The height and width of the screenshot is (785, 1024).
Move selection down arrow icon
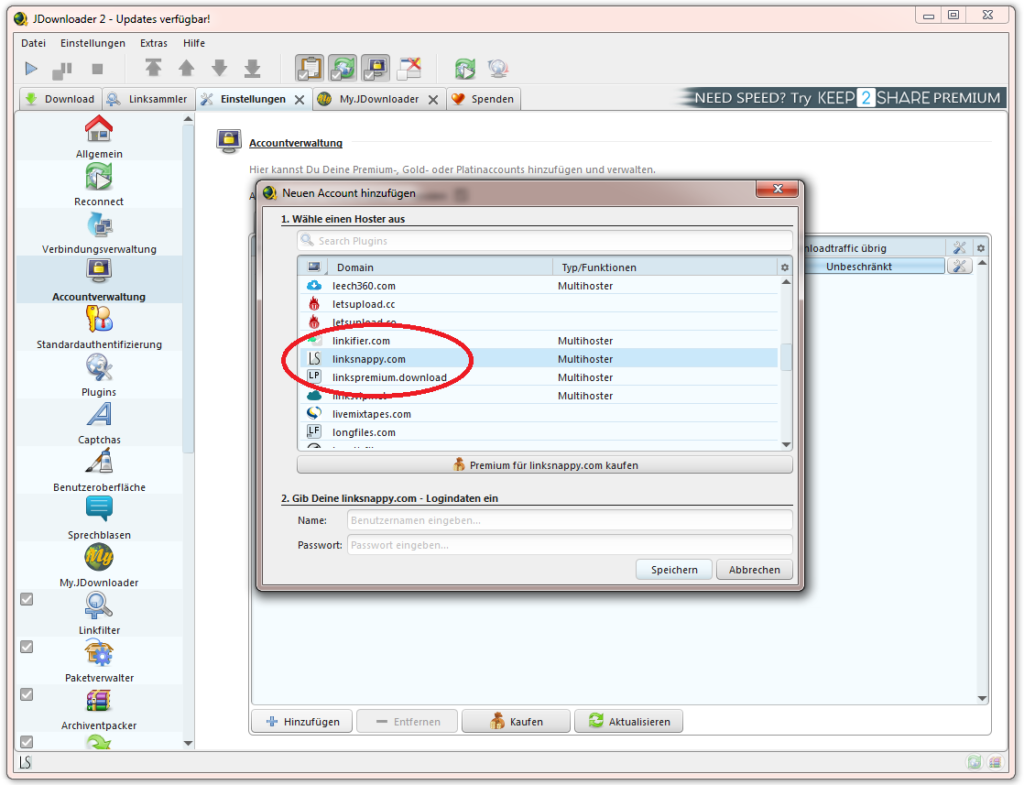tap(219, 68)
